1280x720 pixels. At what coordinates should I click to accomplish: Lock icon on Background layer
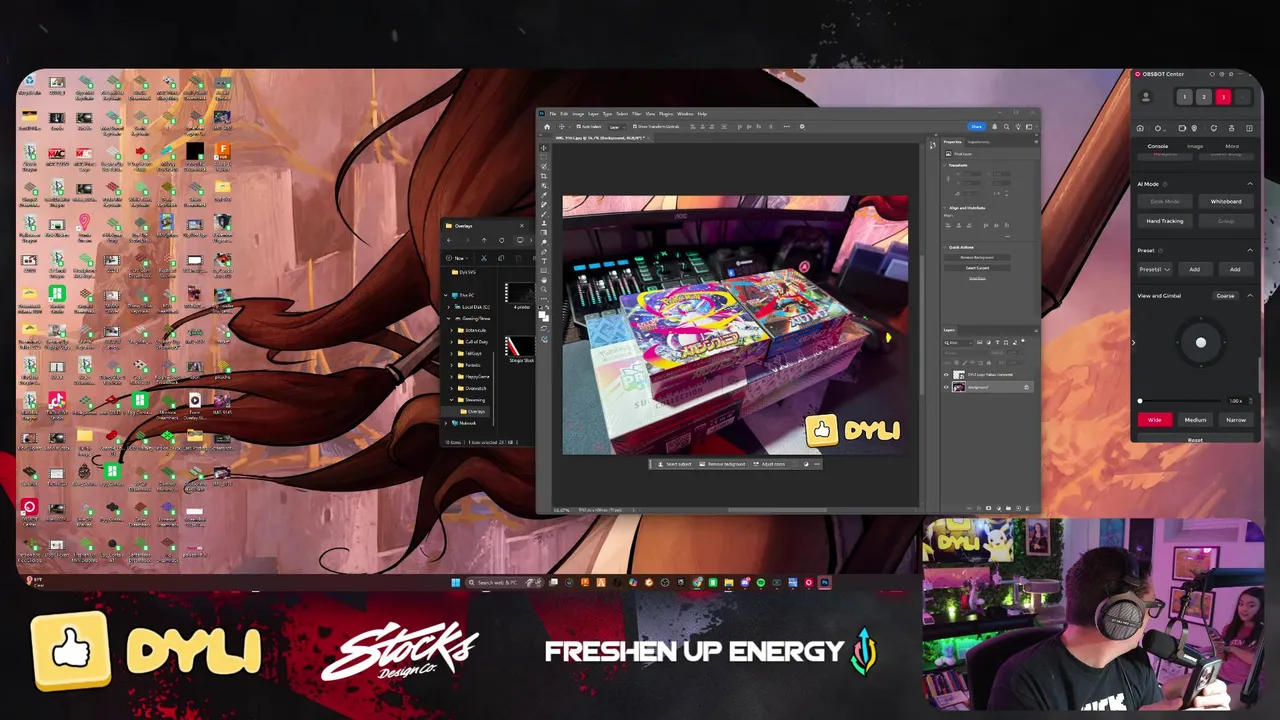pos(1026,387)
